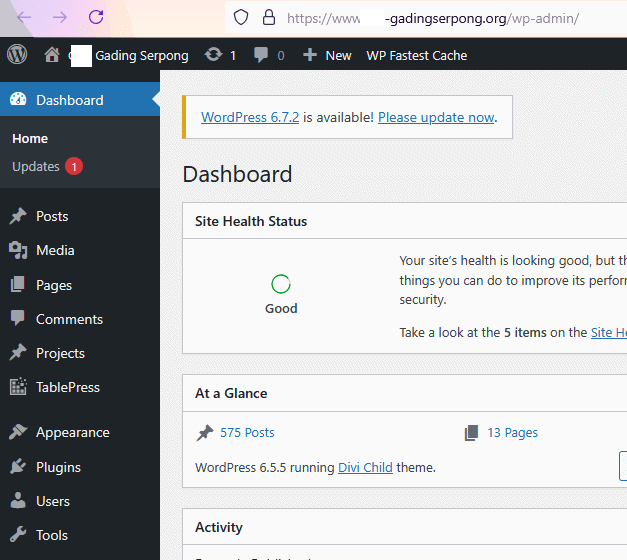Screen dimensions: 627x560
Task: Click the home icon in admin bar
Action: 52,55
